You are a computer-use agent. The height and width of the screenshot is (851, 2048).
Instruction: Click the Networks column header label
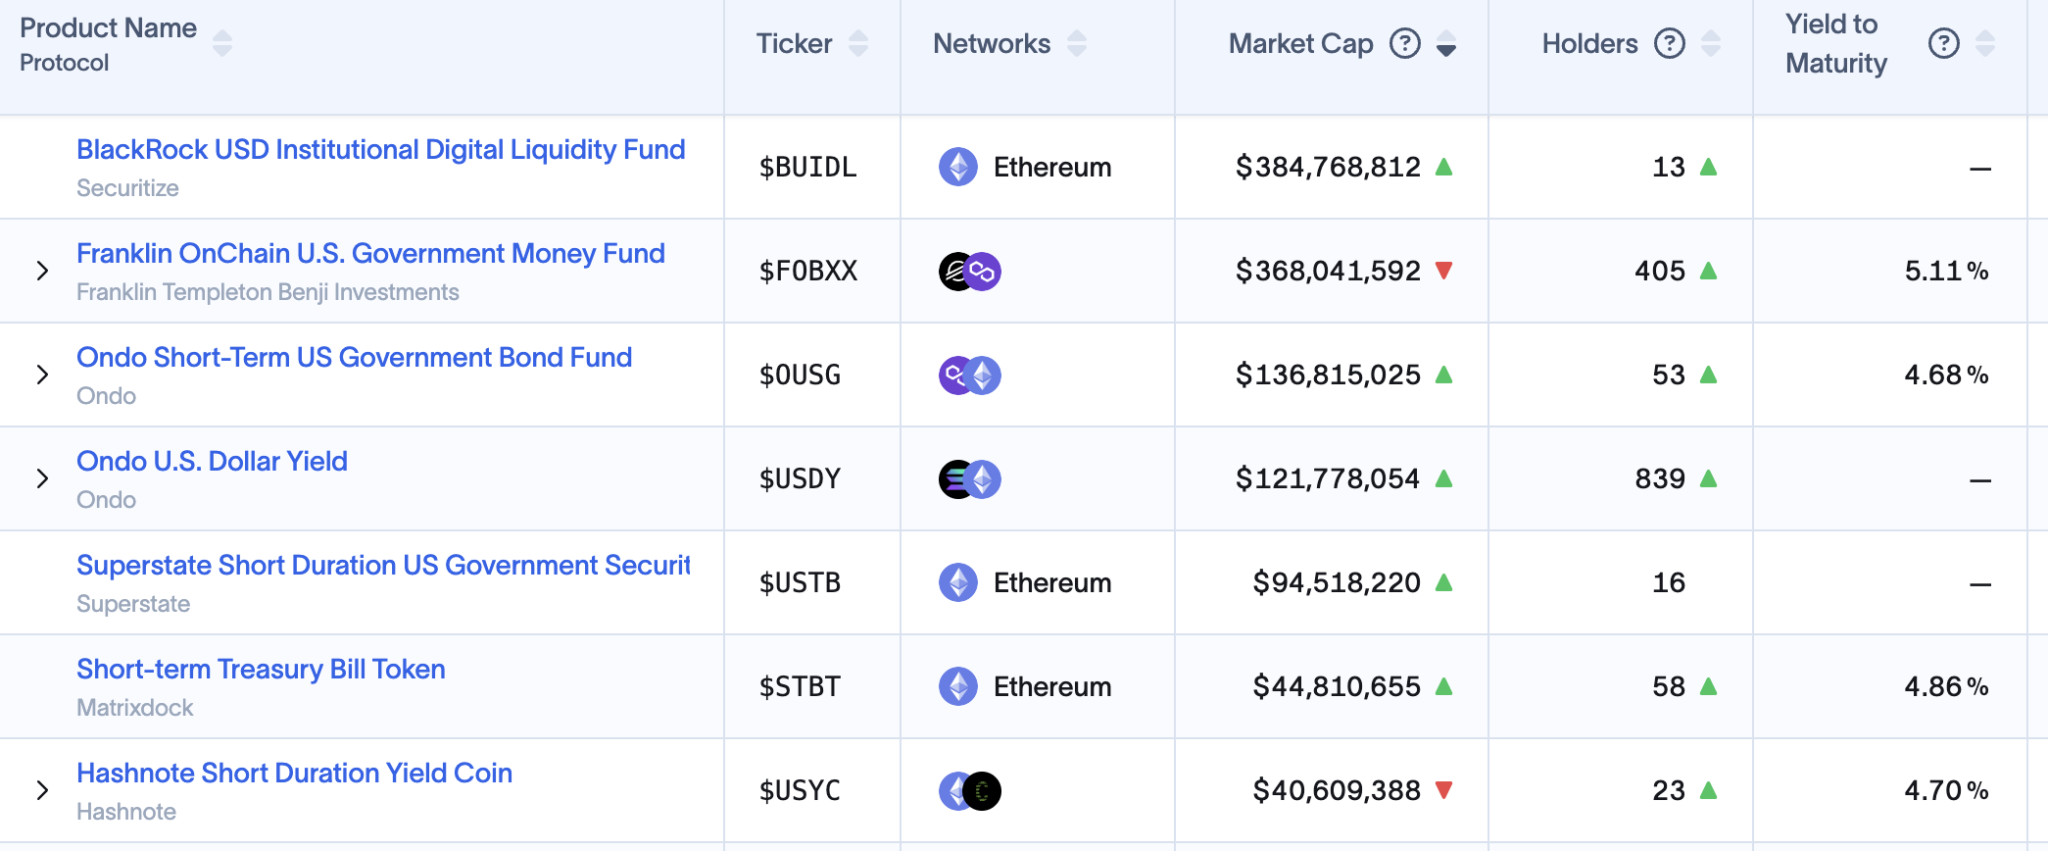992,44
